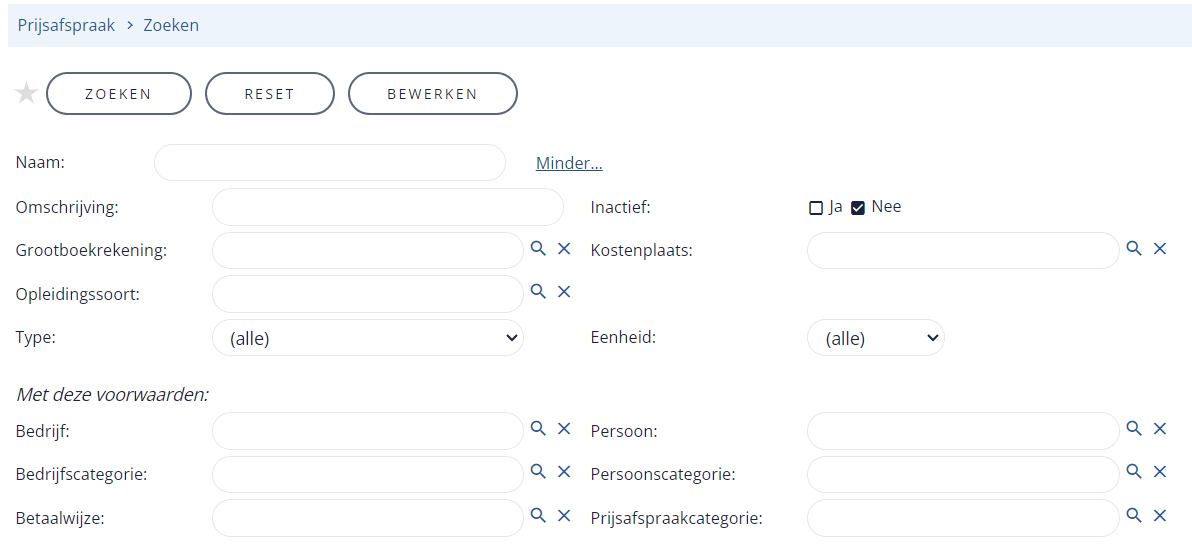Viewport: 1192px width, 550px height.
Task: Clear the Bedrijfscategorie field with X
Action: (564, 472)
